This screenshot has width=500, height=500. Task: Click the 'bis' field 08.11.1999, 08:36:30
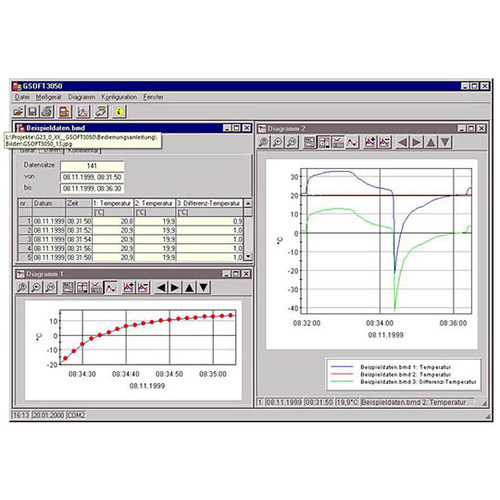click(x=92, y=188)
